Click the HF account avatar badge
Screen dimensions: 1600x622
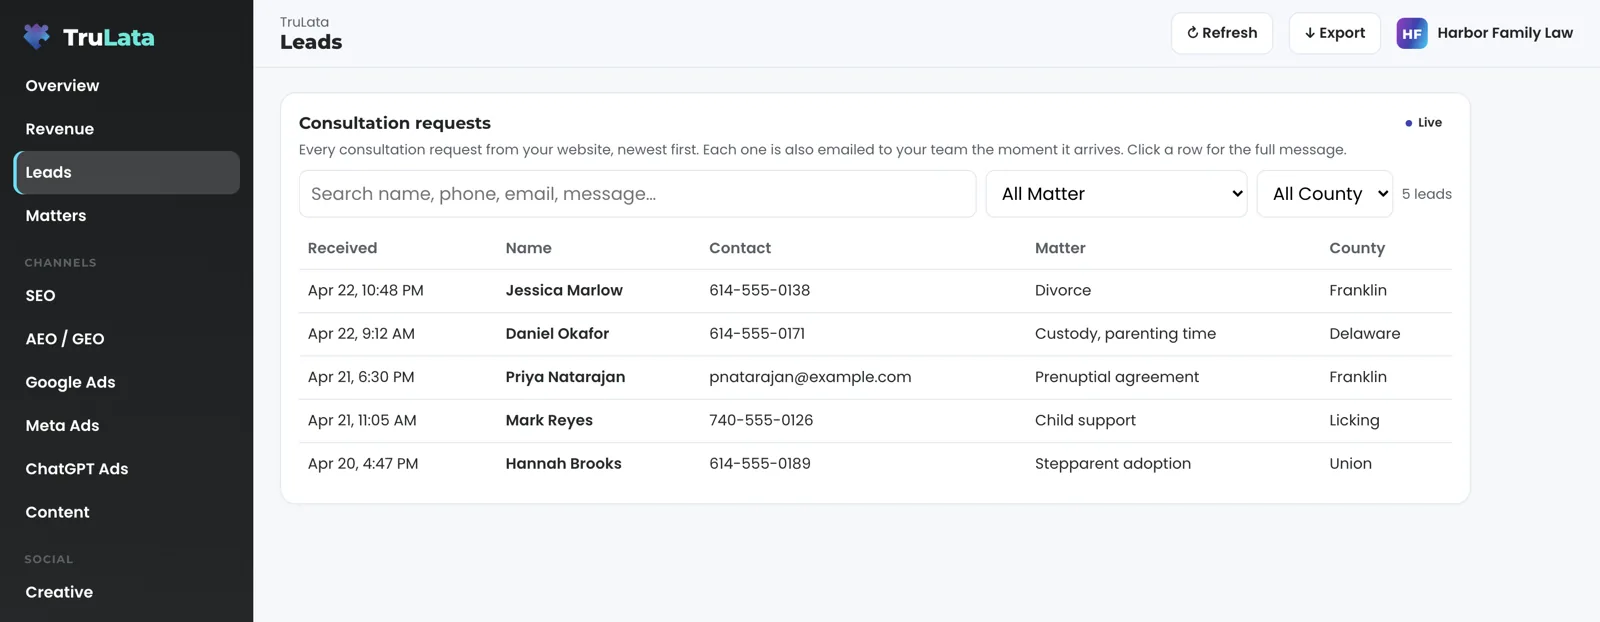click(x=1411, y=33)
